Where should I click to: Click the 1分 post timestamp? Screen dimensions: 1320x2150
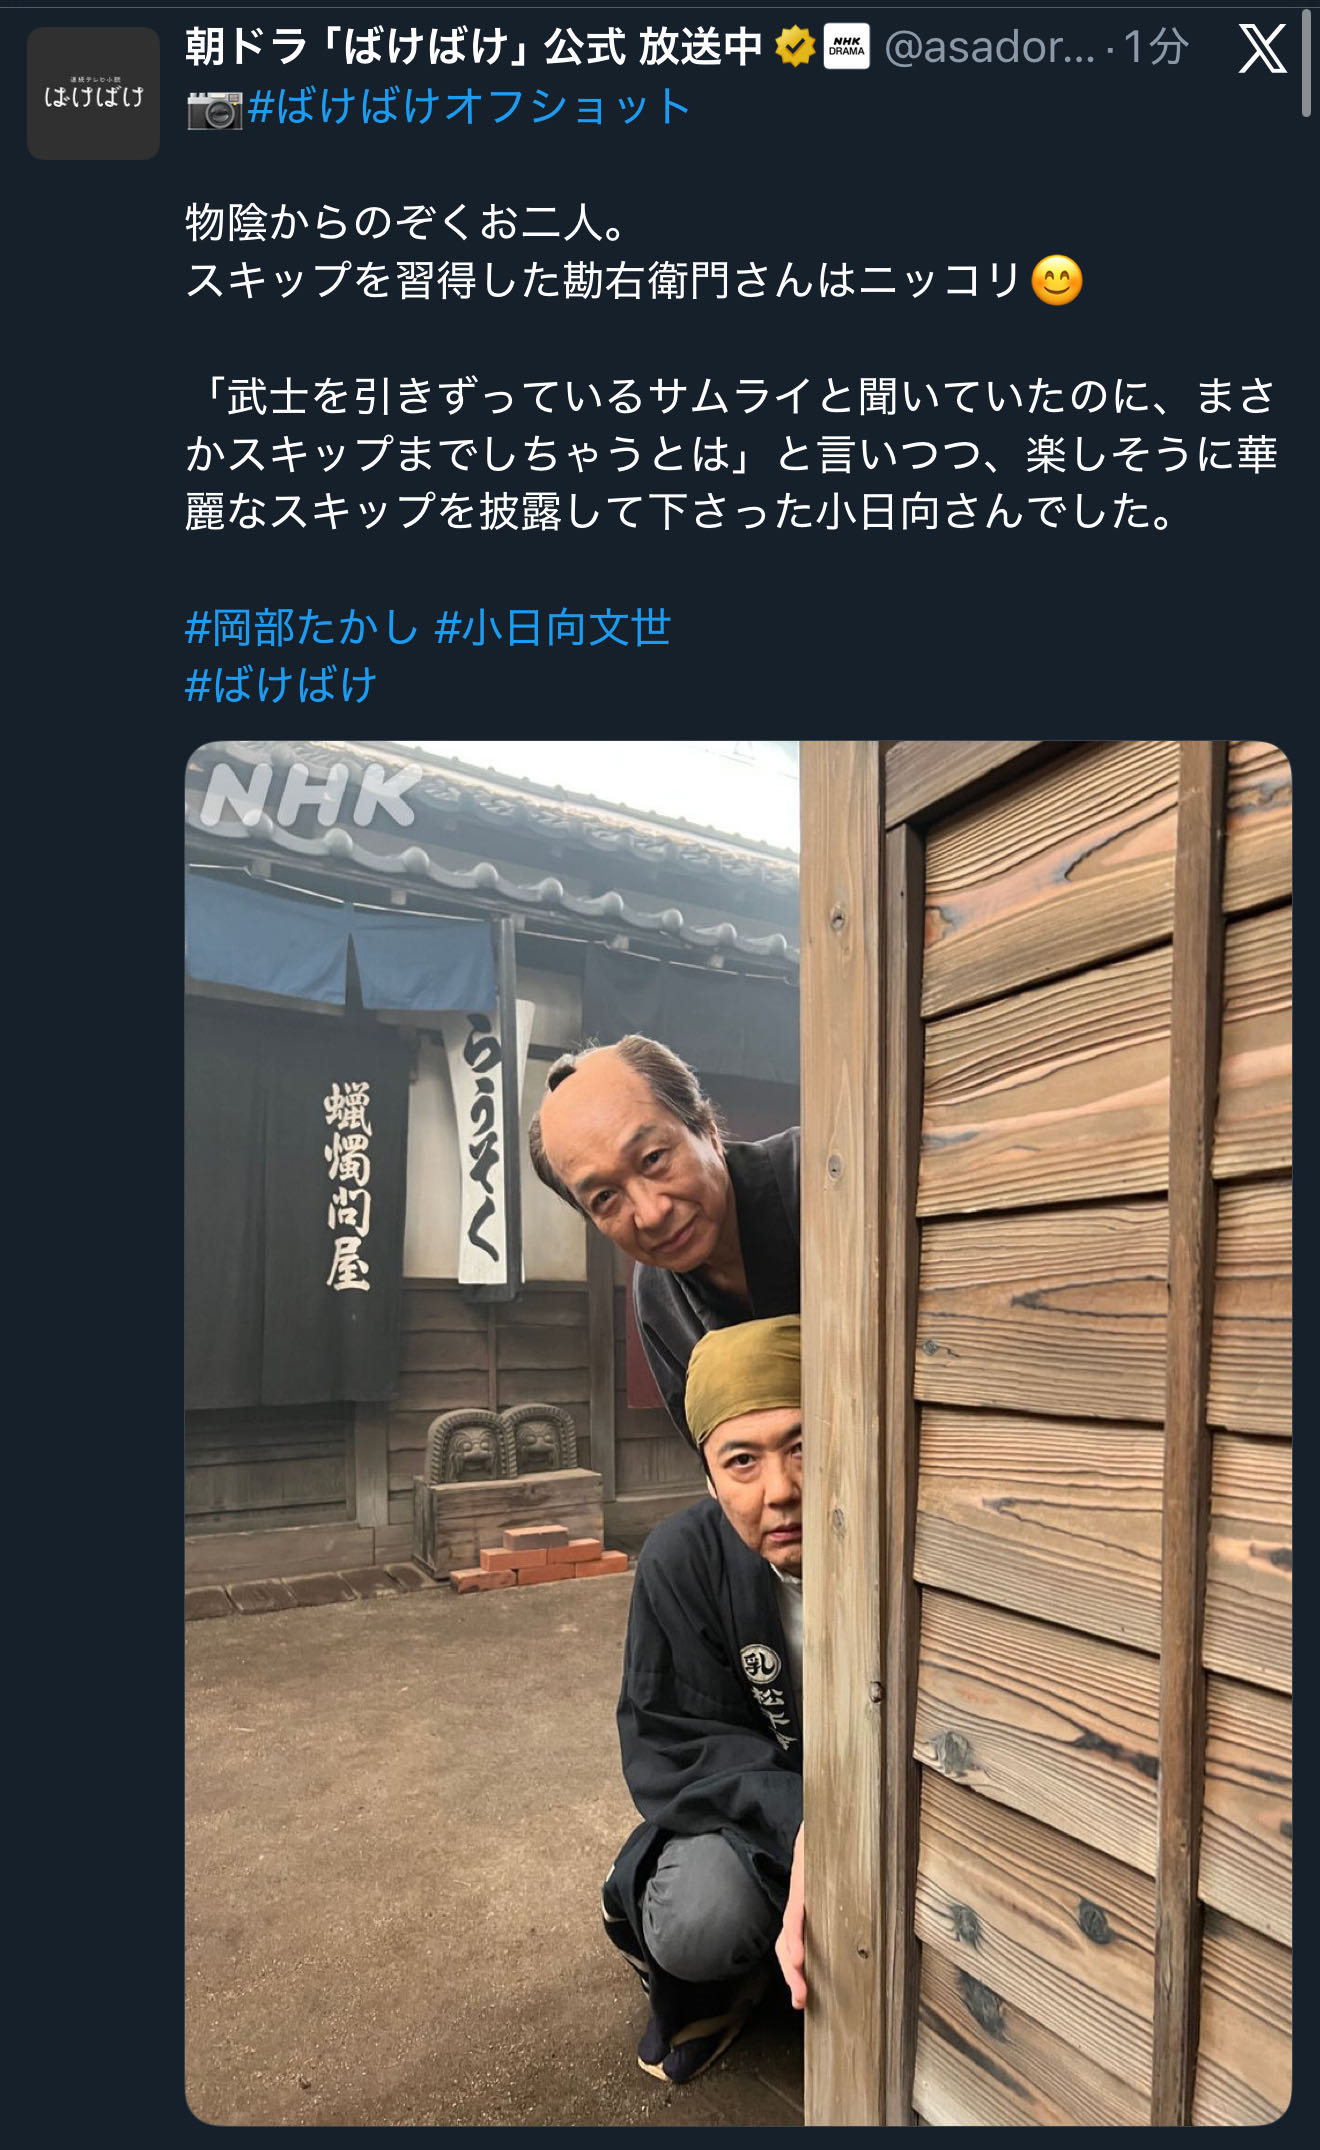coord(1156,47)
